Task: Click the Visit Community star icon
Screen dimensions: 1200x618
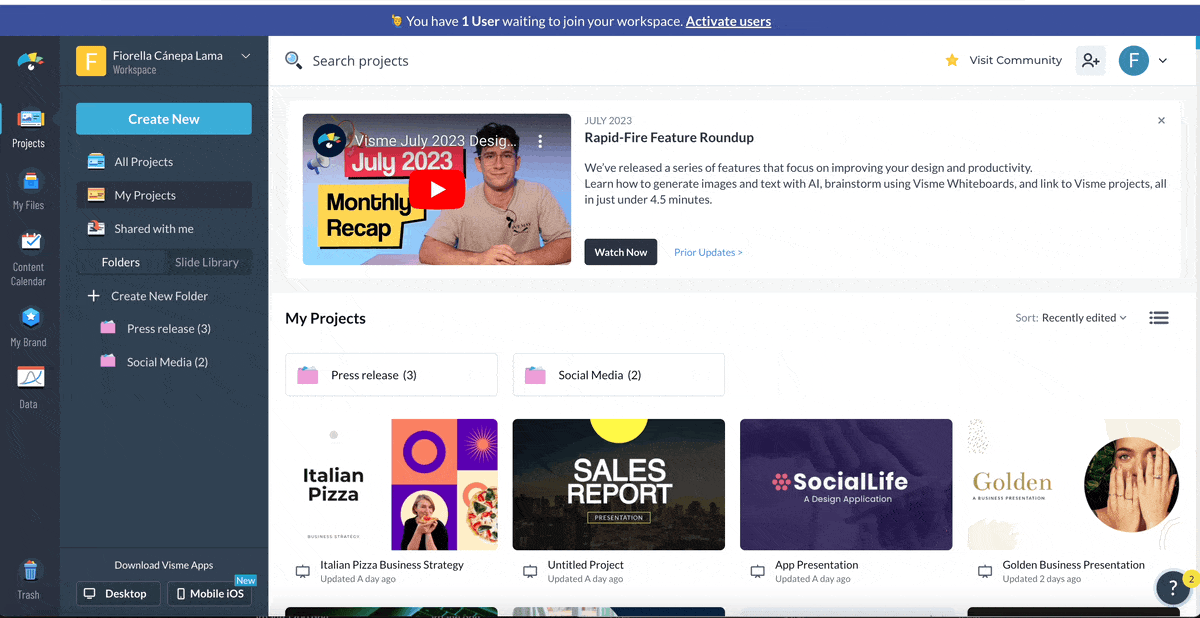Action: [952, 60]
